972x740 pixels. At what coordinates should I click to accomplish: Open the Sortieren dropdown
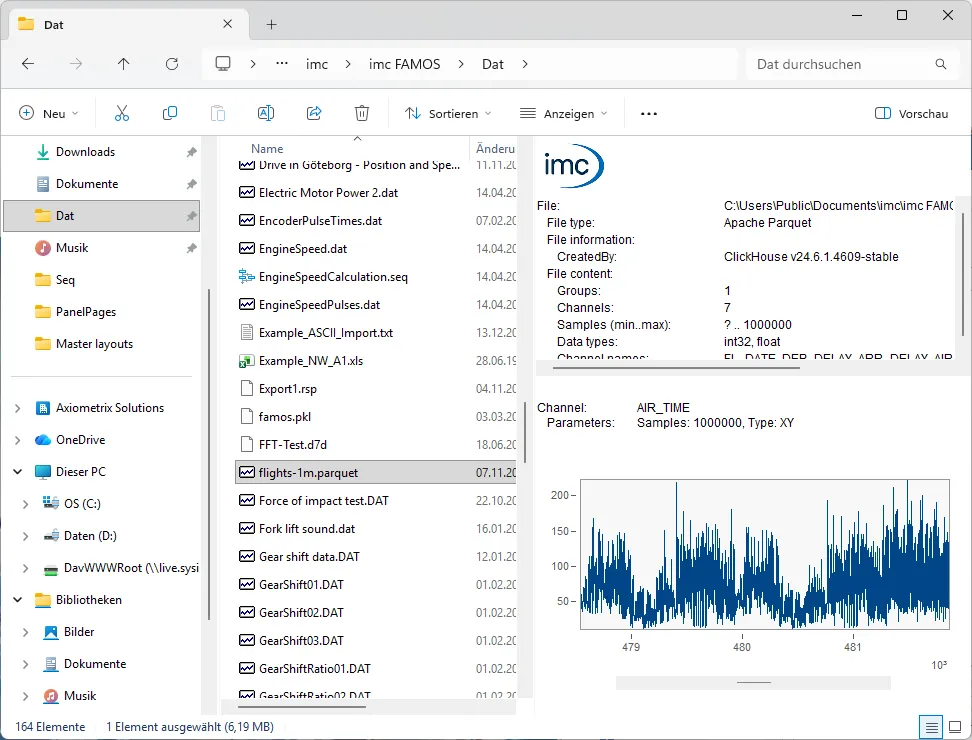(448, 114)
